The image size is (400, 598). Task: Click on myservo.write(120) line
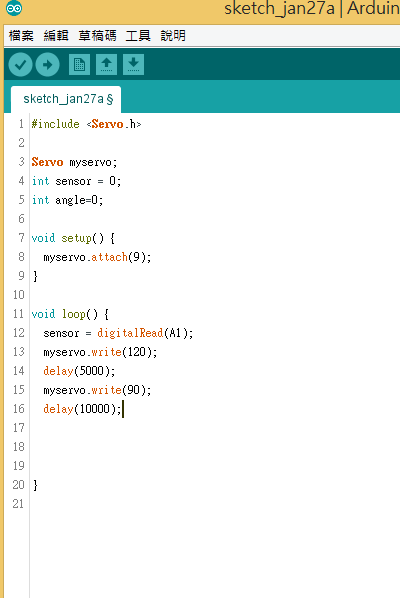100,352
